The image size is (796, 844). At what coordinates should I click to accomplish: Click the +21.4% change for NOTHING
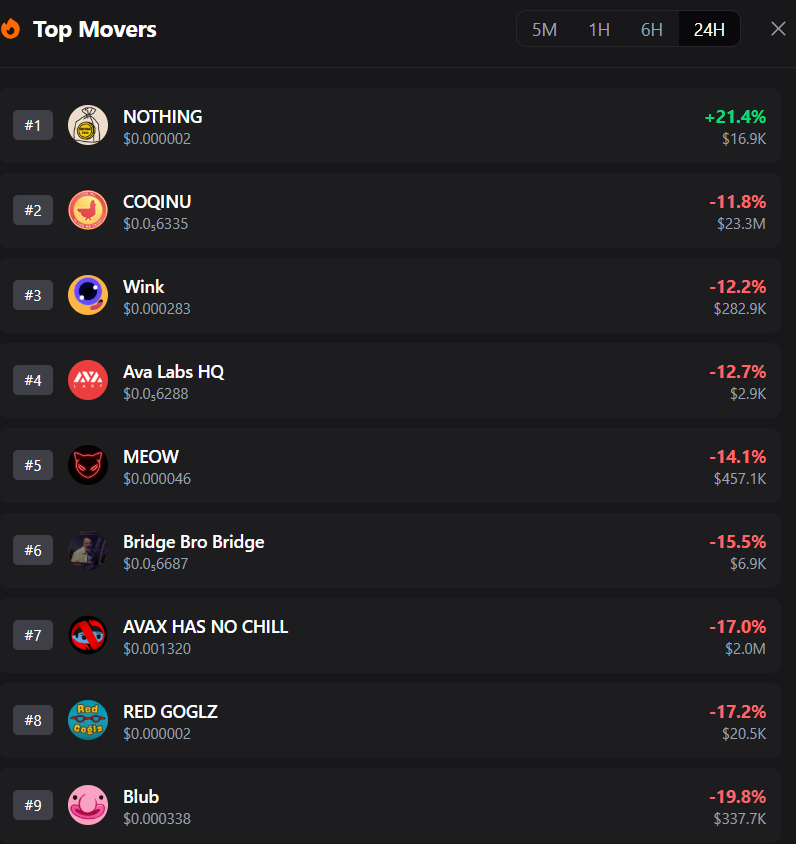point(735,117)
